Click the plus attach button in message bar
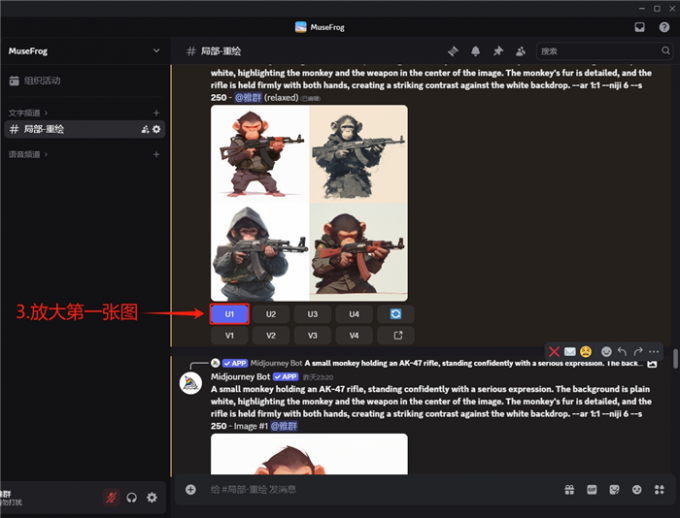 click(x=190, y=489)
